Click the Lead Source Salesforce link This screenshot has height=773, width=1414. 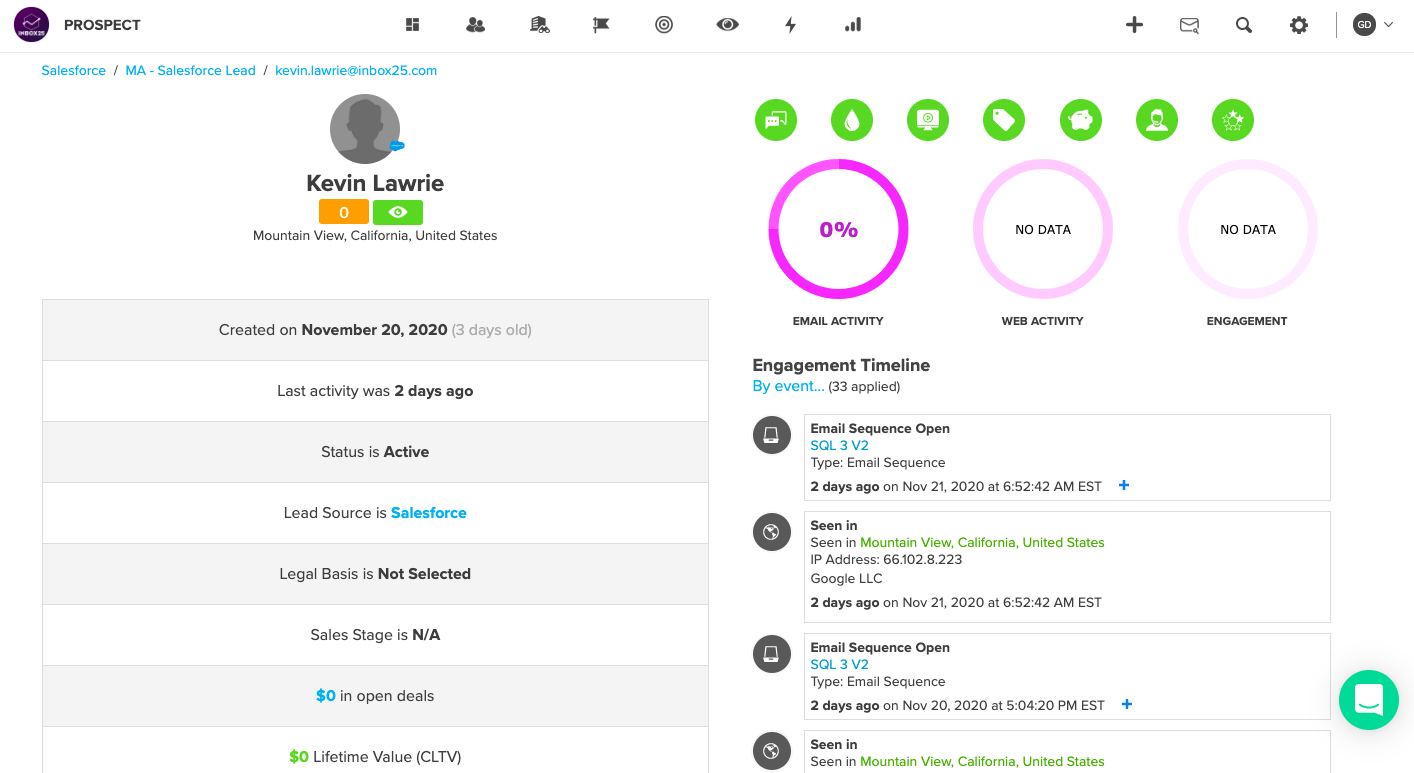pos(429,513)
